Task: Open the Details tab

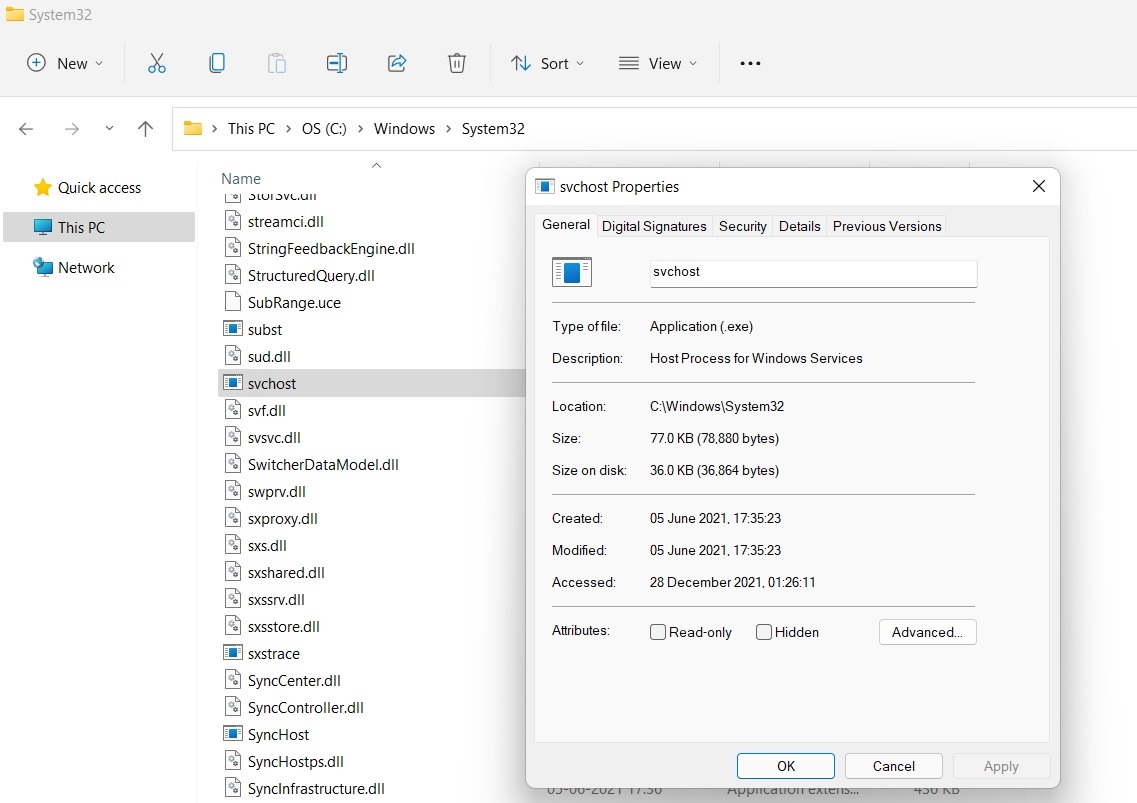Action: tap(799, 226)
